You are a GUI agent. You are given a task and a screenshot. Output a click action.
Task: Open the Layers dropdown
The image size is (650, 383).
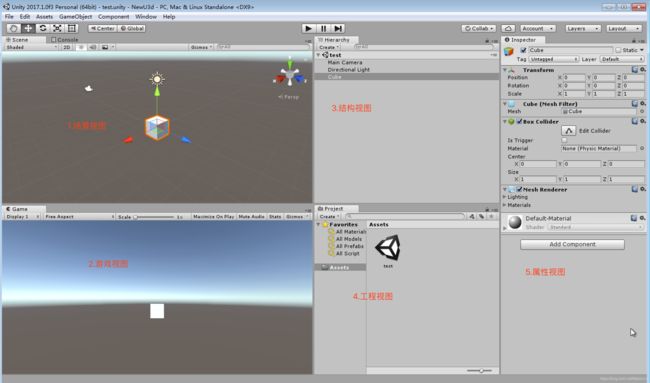pos(583,28)
